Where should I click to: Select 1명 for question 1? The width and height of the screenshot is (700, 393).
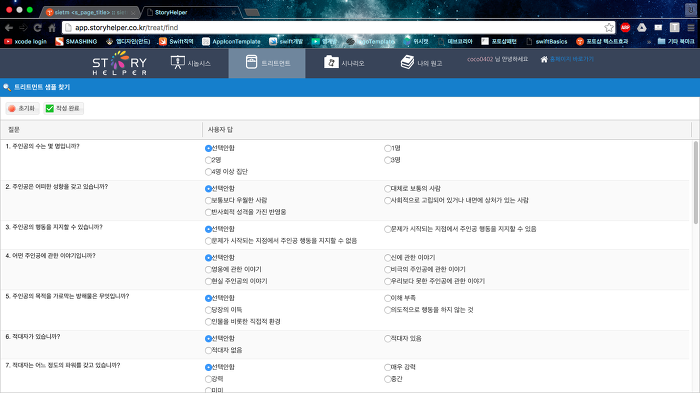388,148
